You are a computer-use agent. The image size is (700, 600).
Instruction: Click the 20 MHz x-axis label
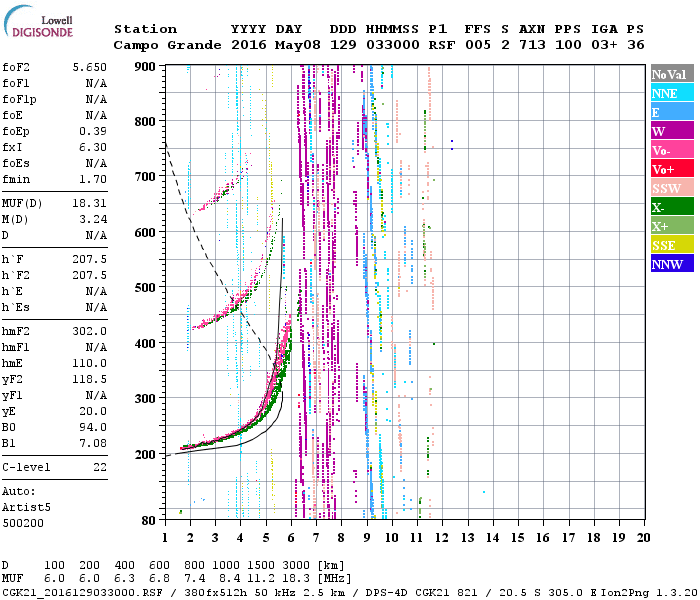[x=643, y=538]
